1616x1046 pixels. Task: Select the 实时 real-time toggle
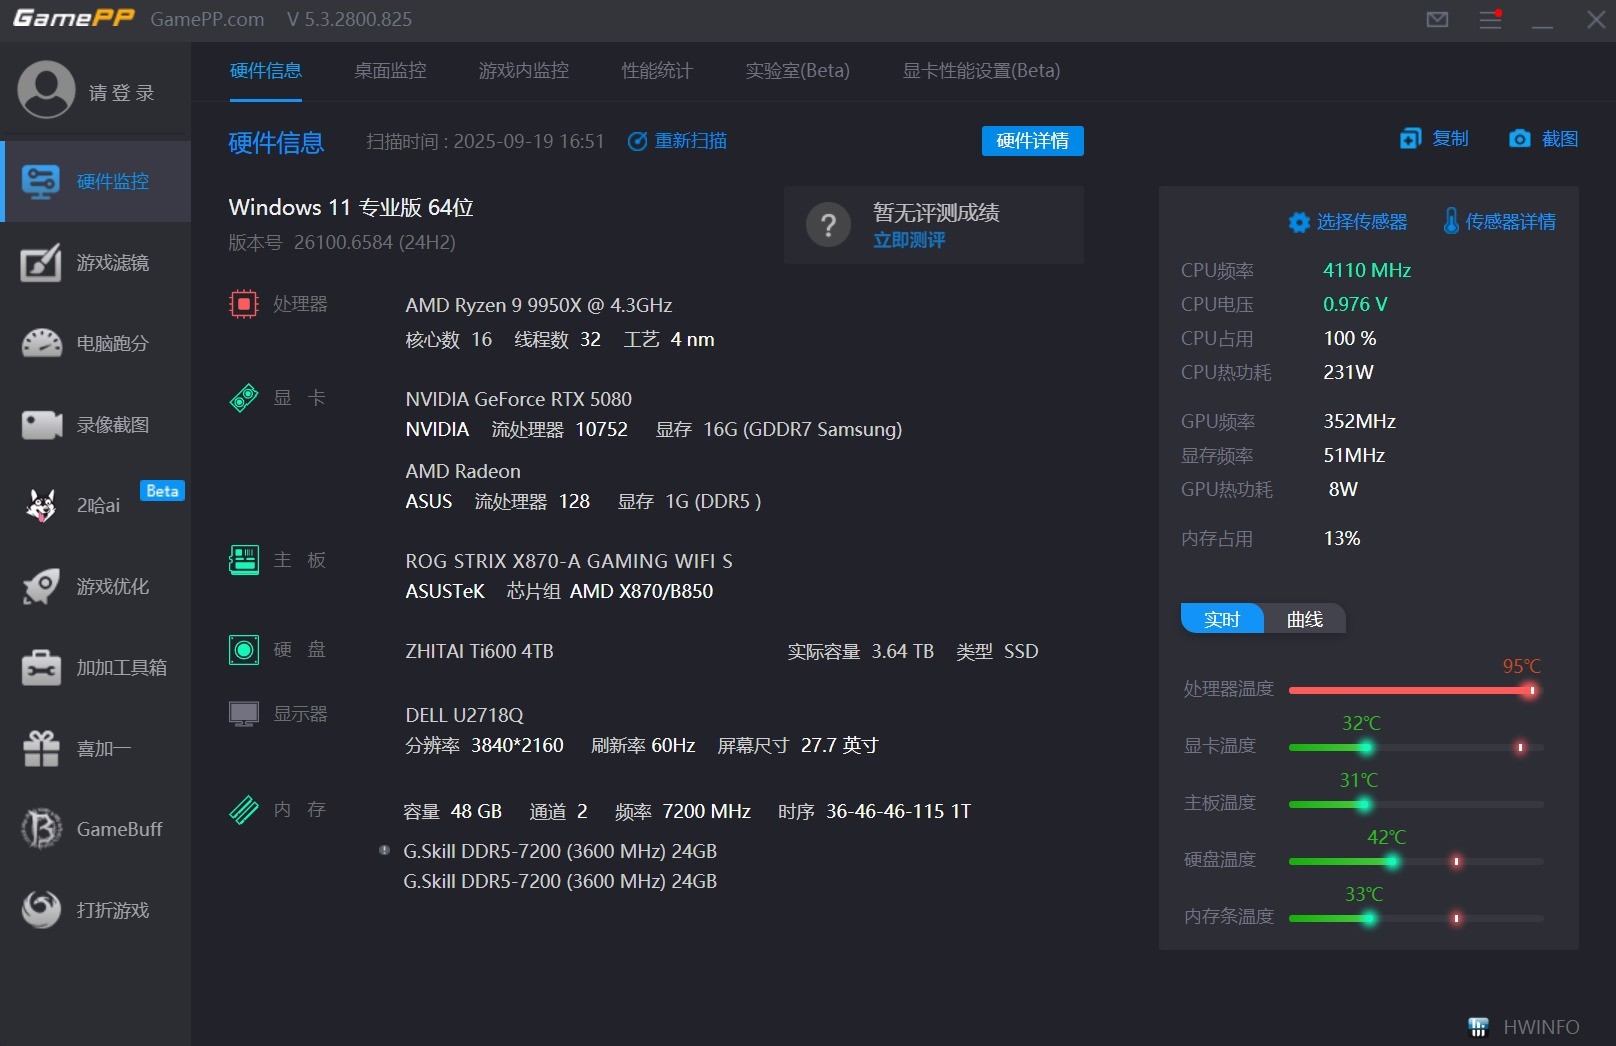1221,618
